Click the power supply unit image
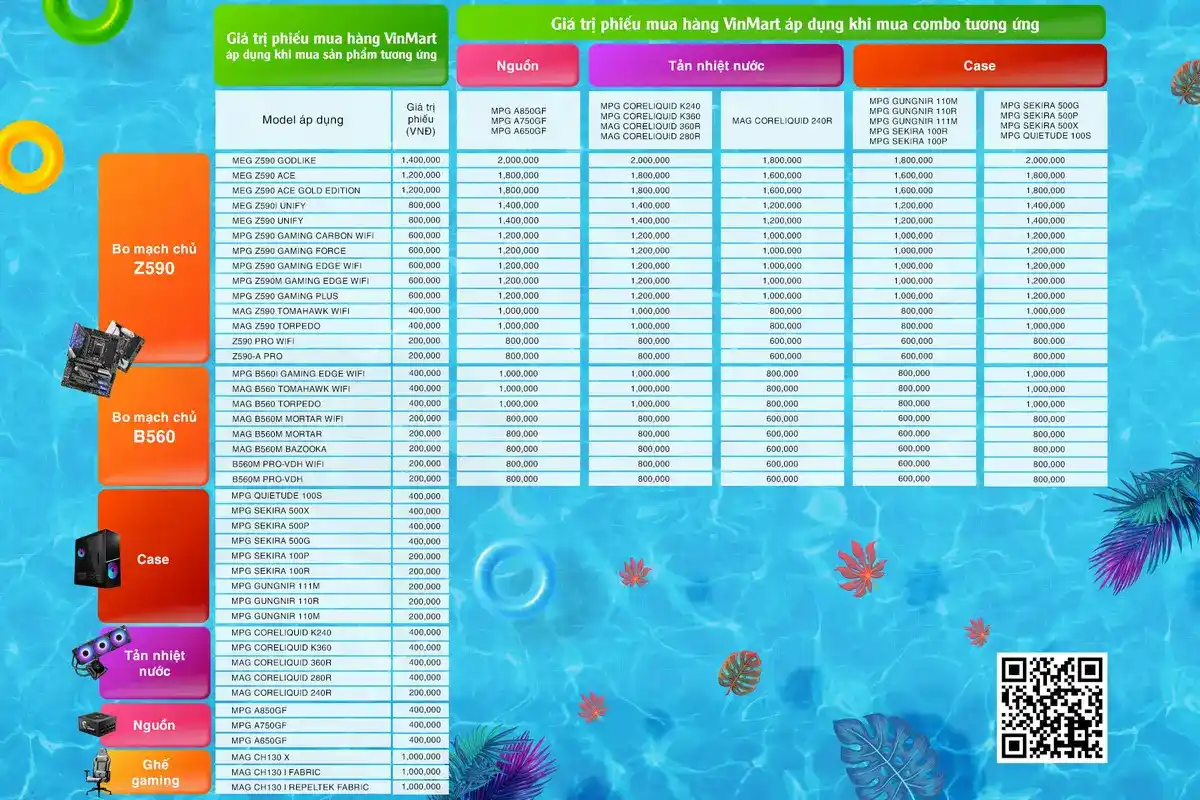 98,725
